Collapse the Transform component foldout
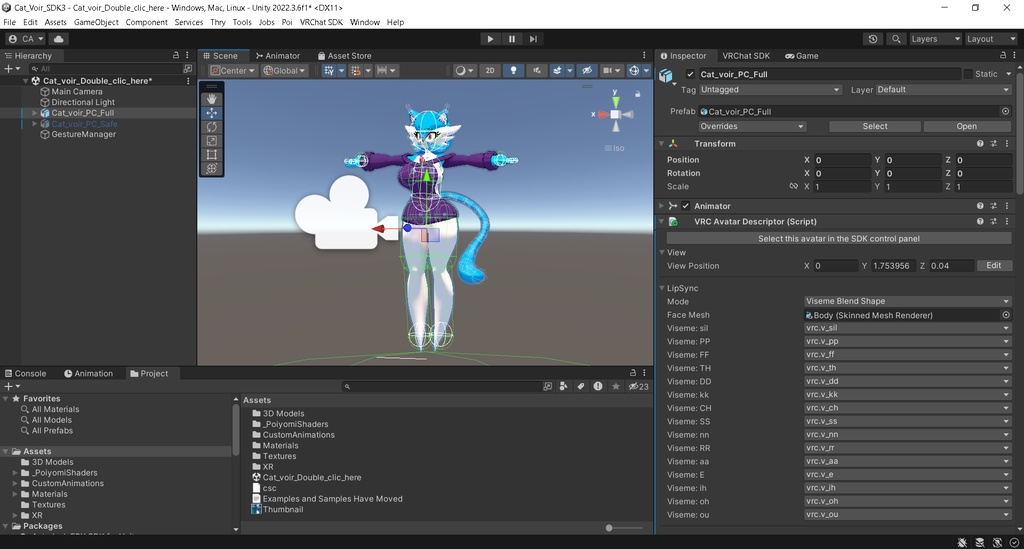1024x549 pixels. click(x=662, y=144)
